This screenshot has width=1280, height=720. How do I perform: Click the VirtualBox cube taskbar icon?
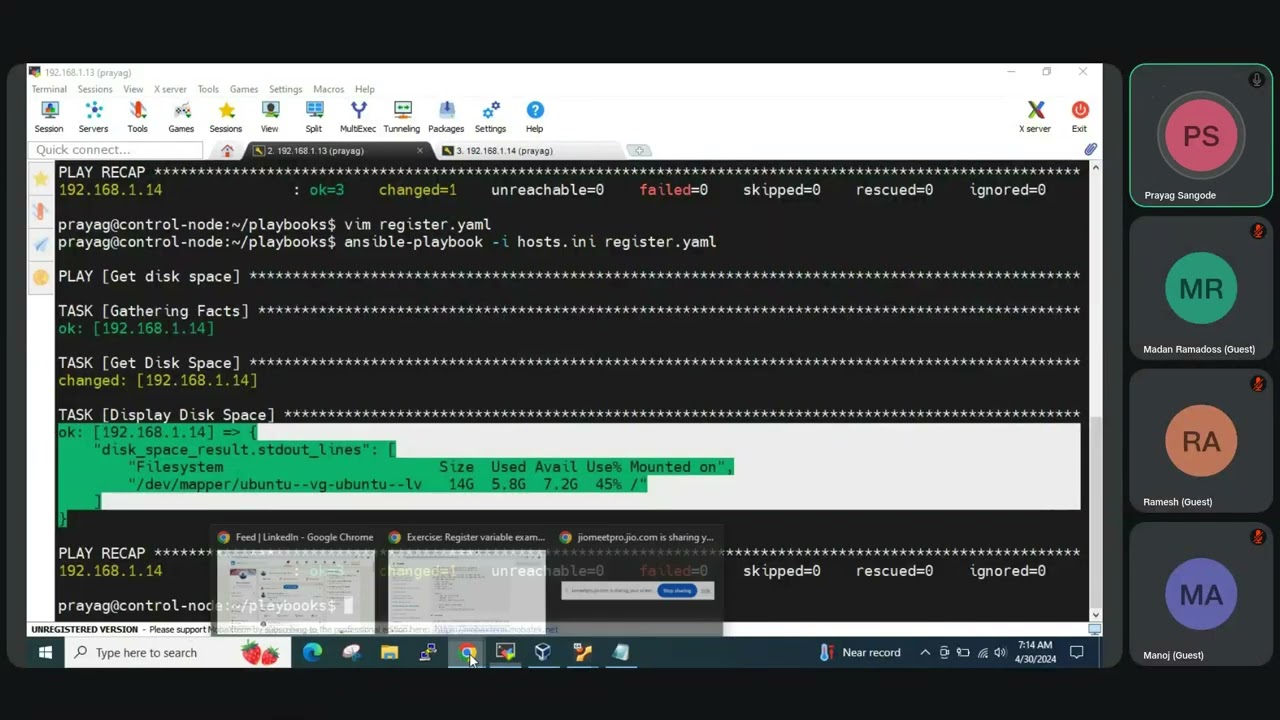[x=543, y=653]
